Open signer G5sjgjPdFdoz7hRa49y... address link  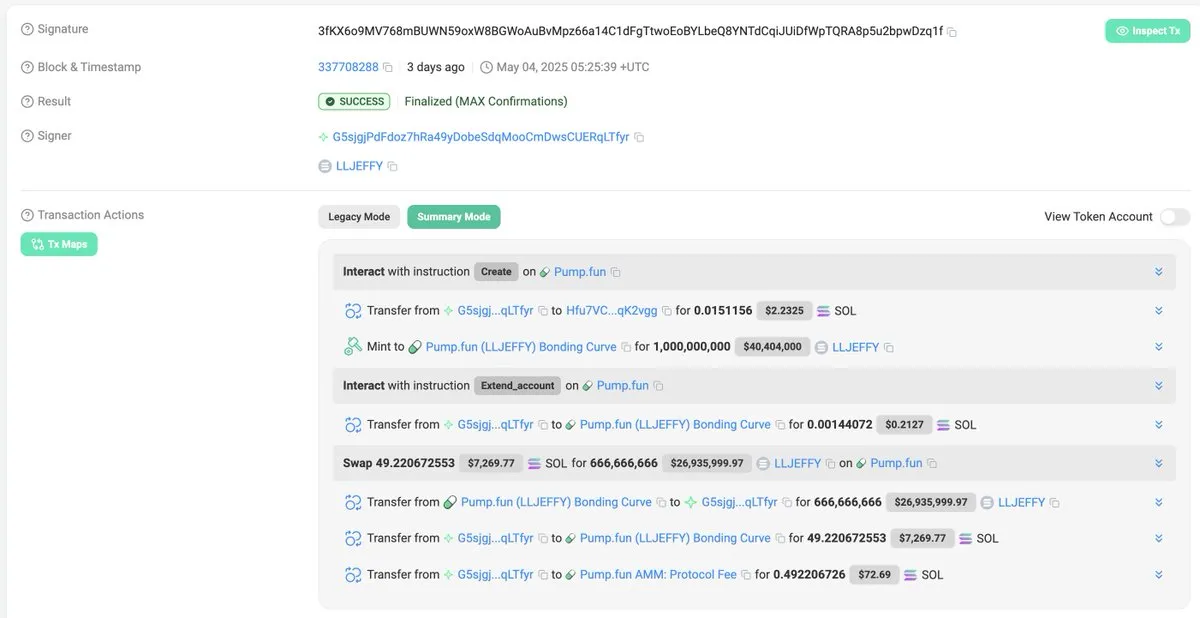tap(481, 137)
